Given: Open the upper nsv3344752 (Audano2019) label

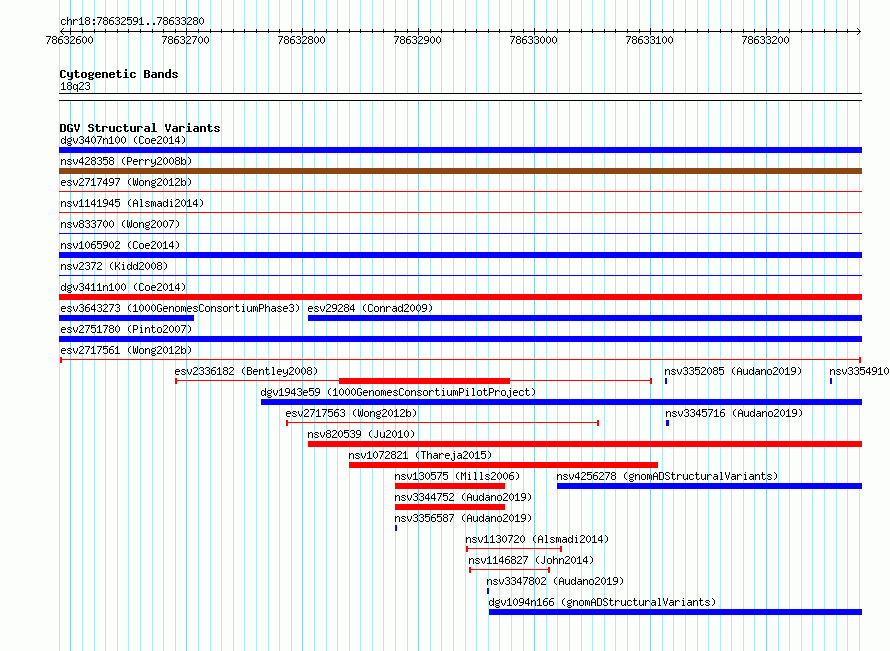Looking at the screenshot, I should pyautogui.click(x=463, y=497).
